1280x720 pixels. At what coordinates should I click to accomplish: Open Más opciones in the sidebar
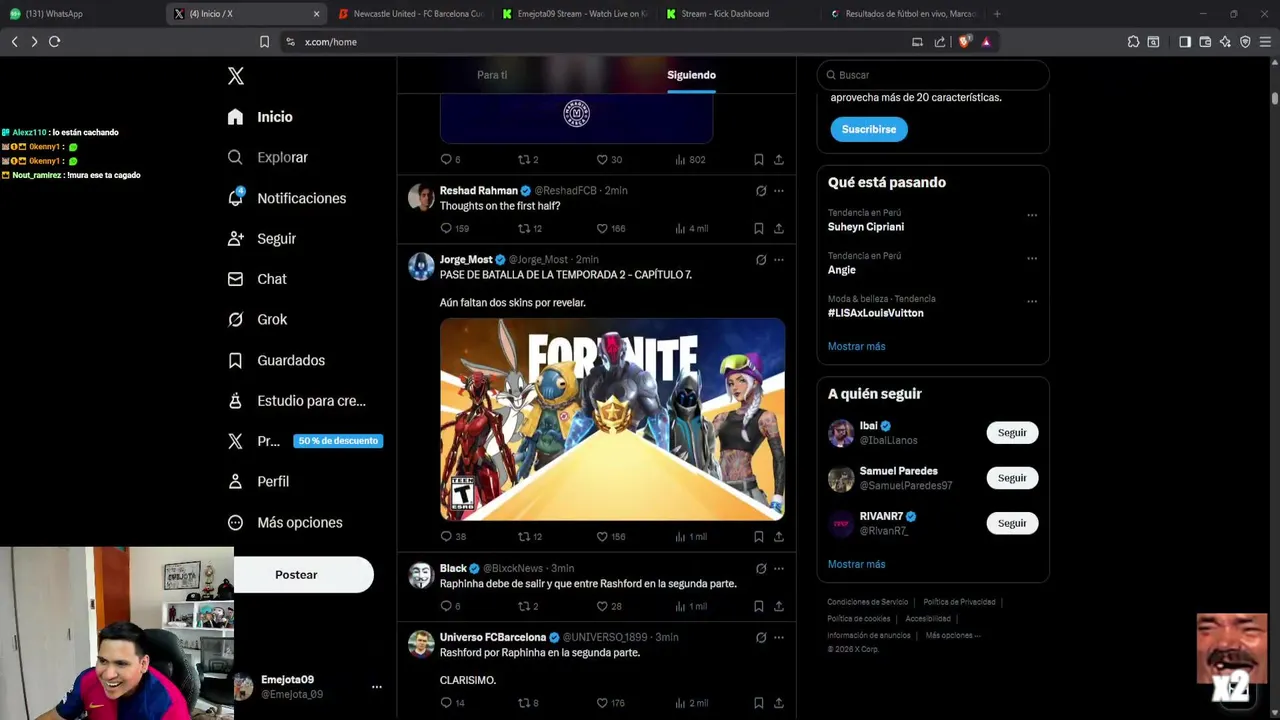[285, 522]
